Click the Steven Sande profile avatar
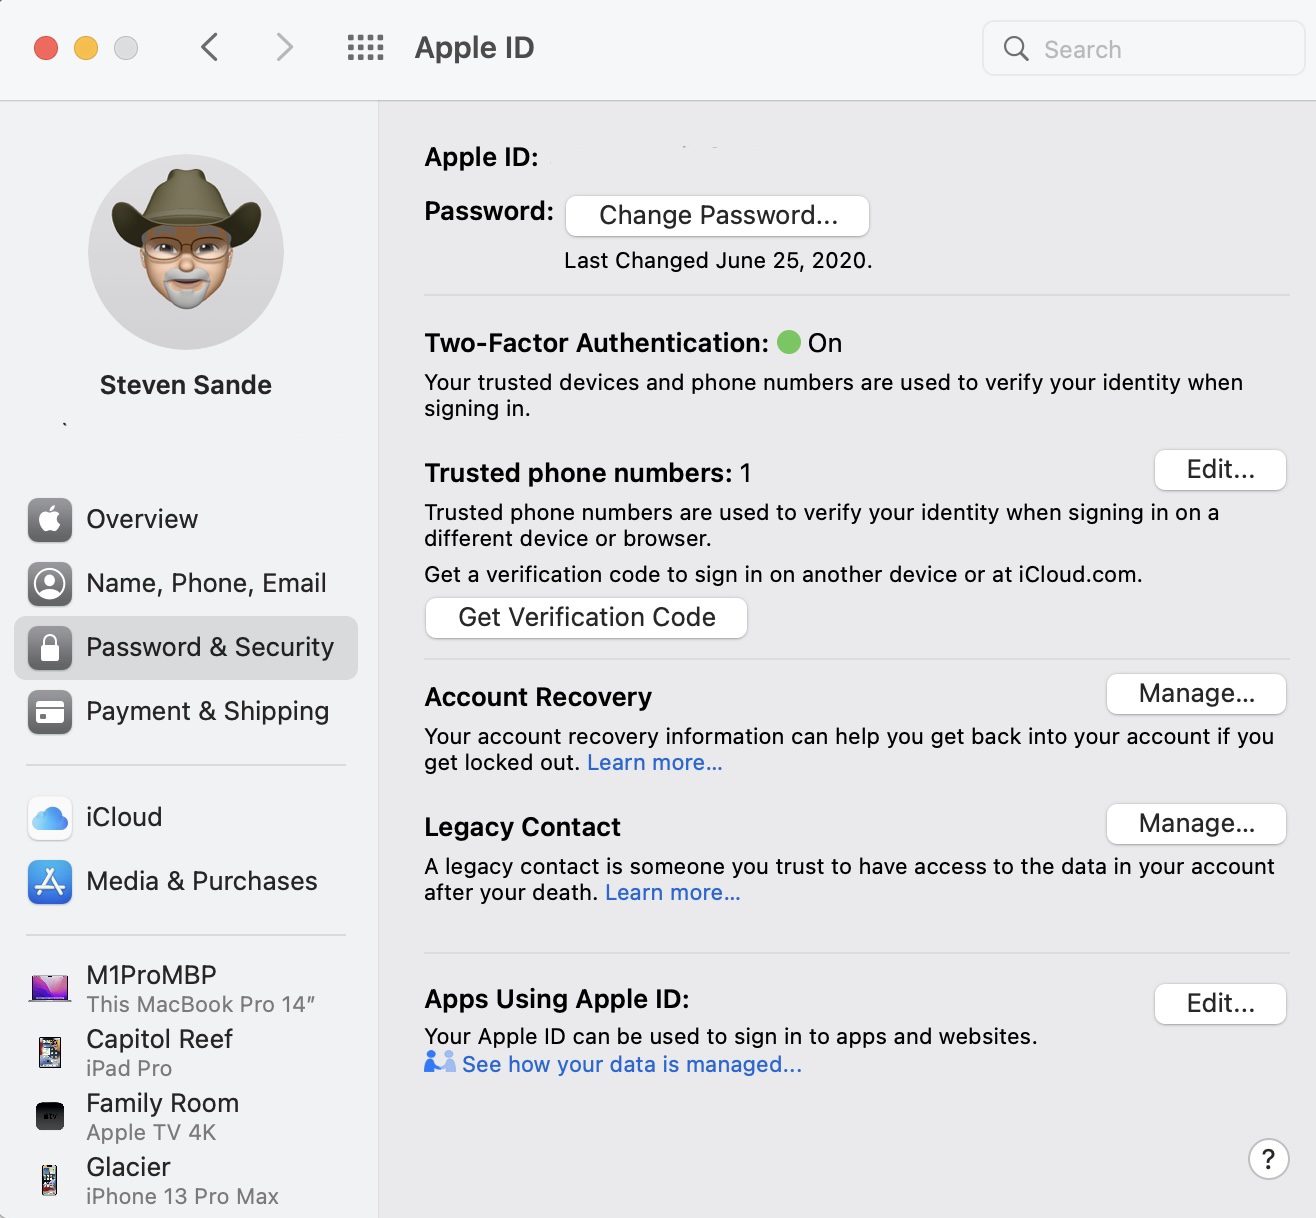This screenshot has height=1218, width=1316. [186, 252]
